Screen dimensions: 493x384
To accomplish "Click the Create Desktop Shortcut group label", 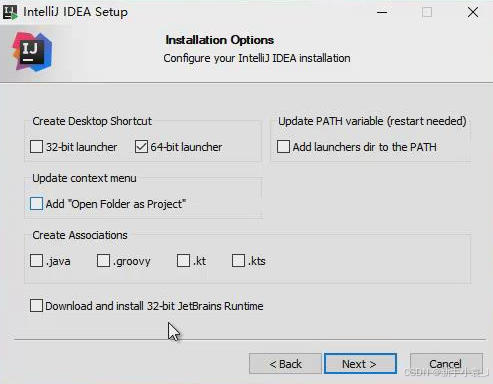I will click(x=92, y=121).
